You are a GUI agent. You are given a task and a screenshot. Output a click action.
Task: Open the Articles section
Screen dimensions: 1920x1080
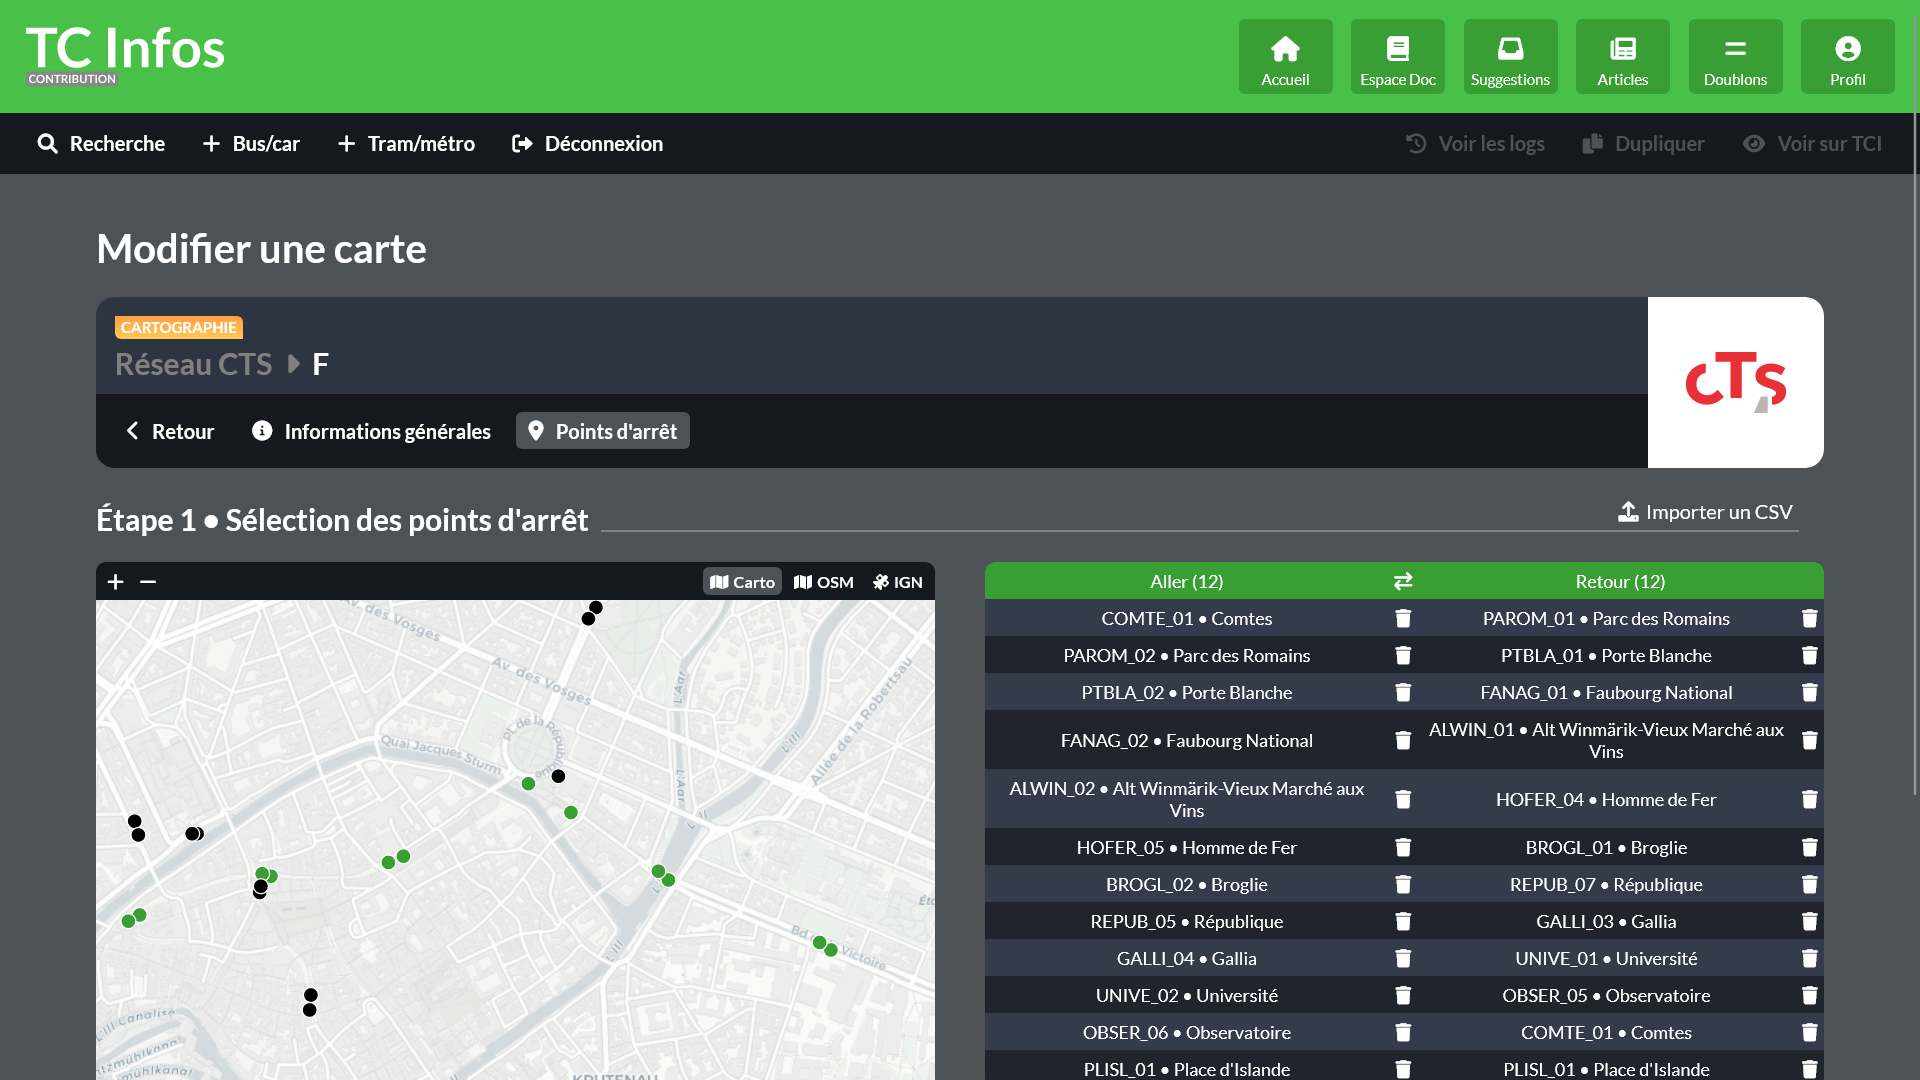(x=1622, y=56)
